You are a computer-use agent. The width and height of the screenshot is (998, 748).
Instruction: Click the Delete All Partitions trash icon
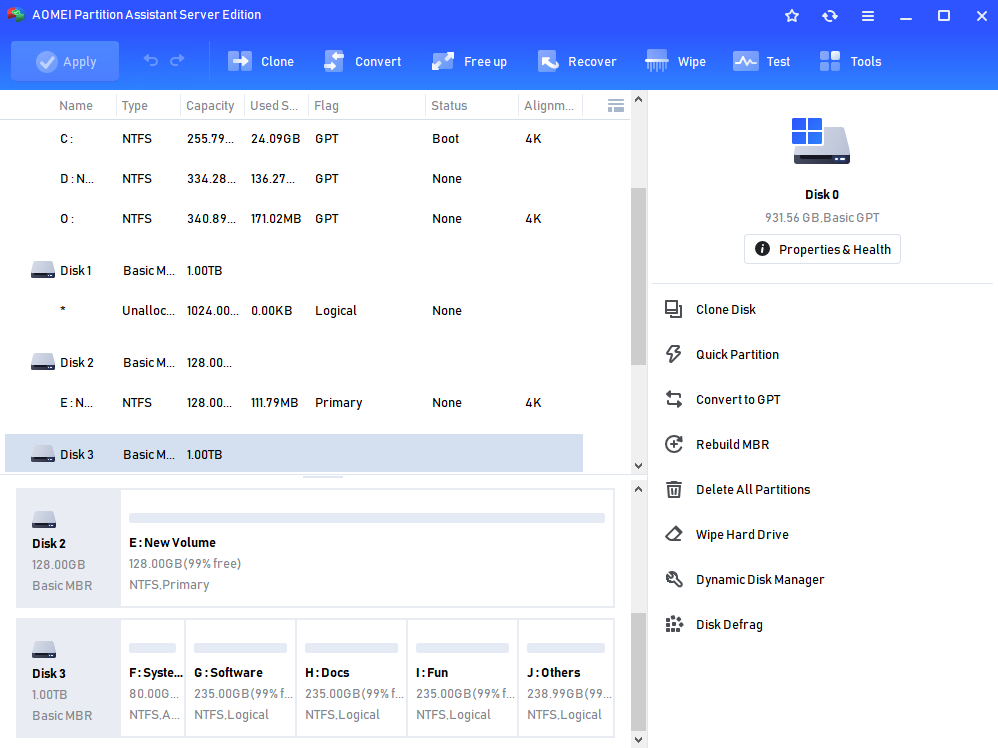(673, 489)
